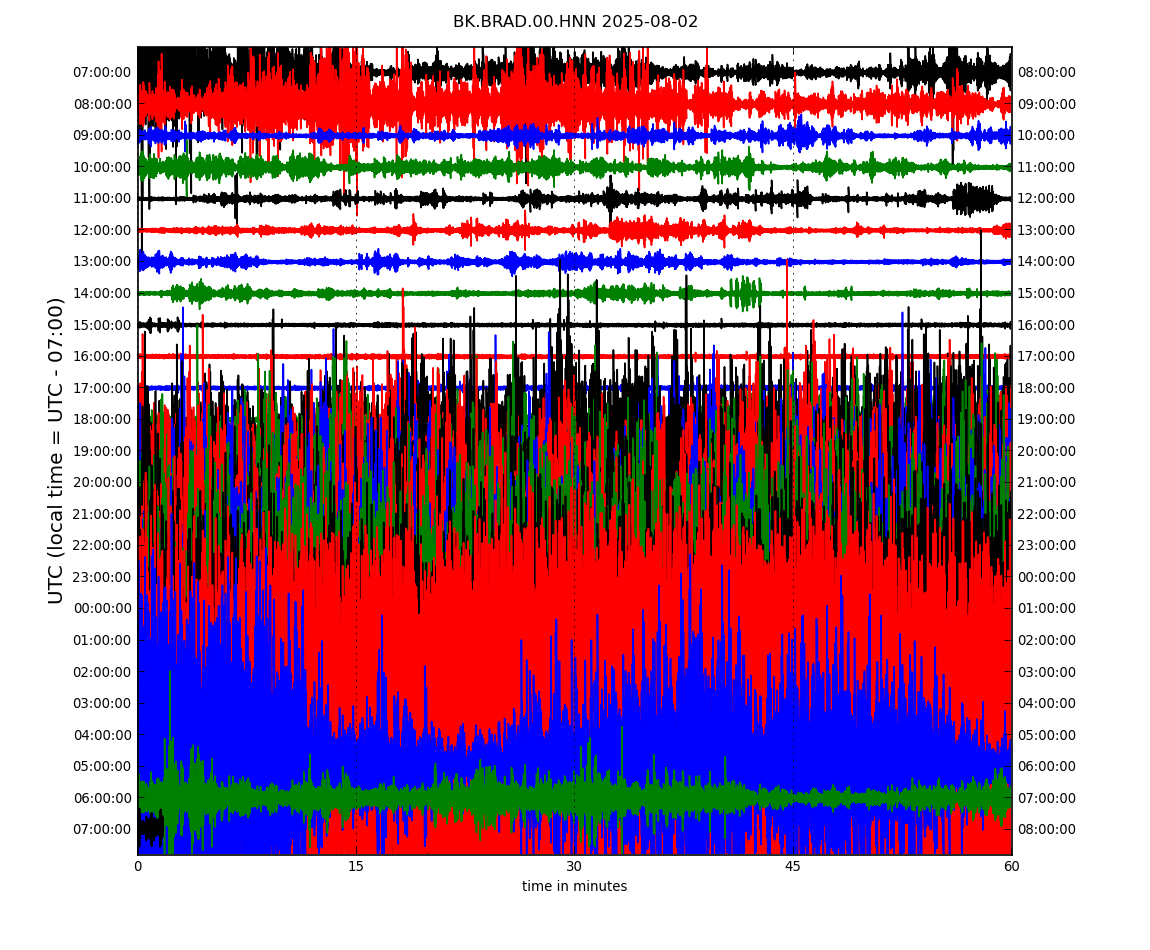This screenshot has height=950, width=1150.
Task: Click the rotated 'UTC (local time = UTC - 07:00)' axis label
Action: (56, 450)
